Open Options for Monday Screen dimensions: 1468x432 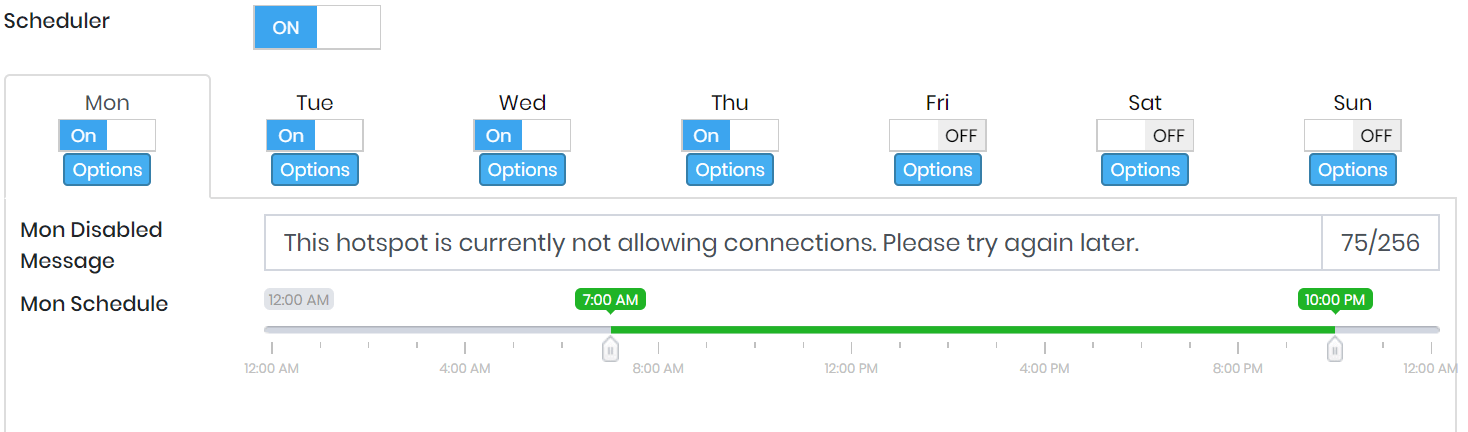107,170
